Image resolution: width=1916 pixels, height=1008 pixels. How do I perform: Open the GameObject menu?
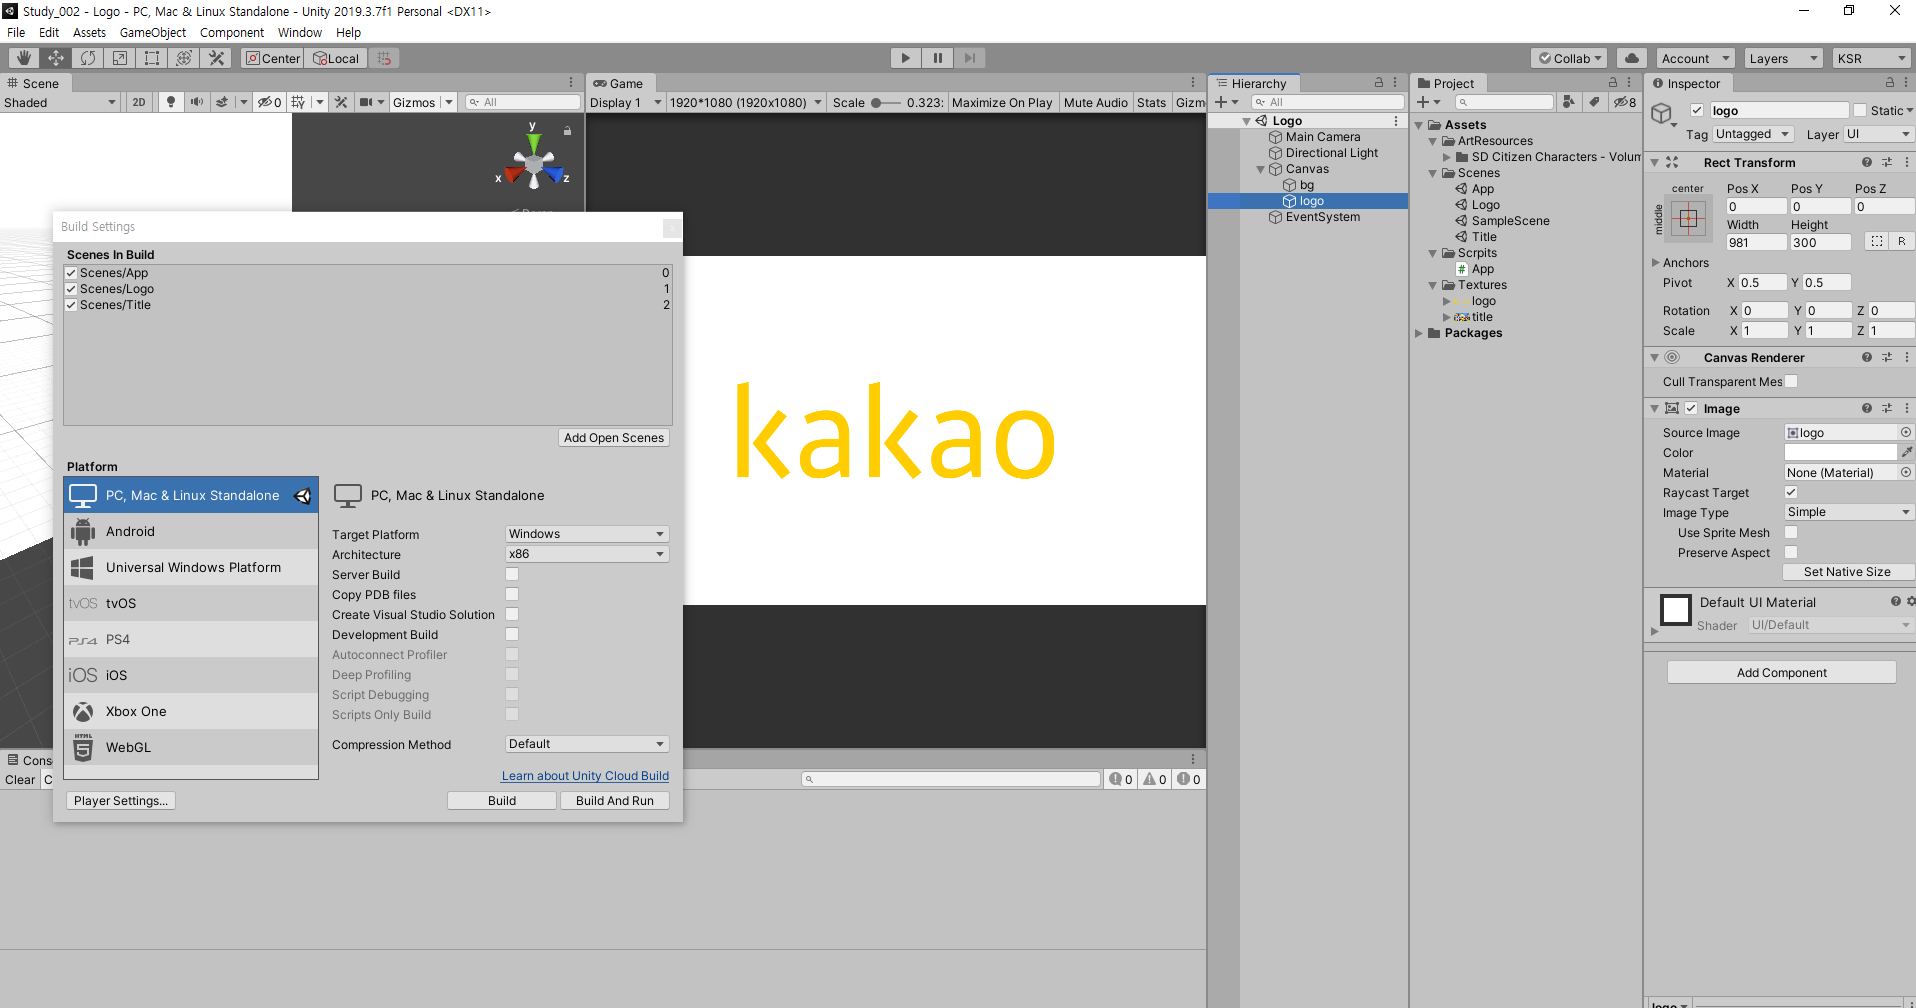(153, 32)
